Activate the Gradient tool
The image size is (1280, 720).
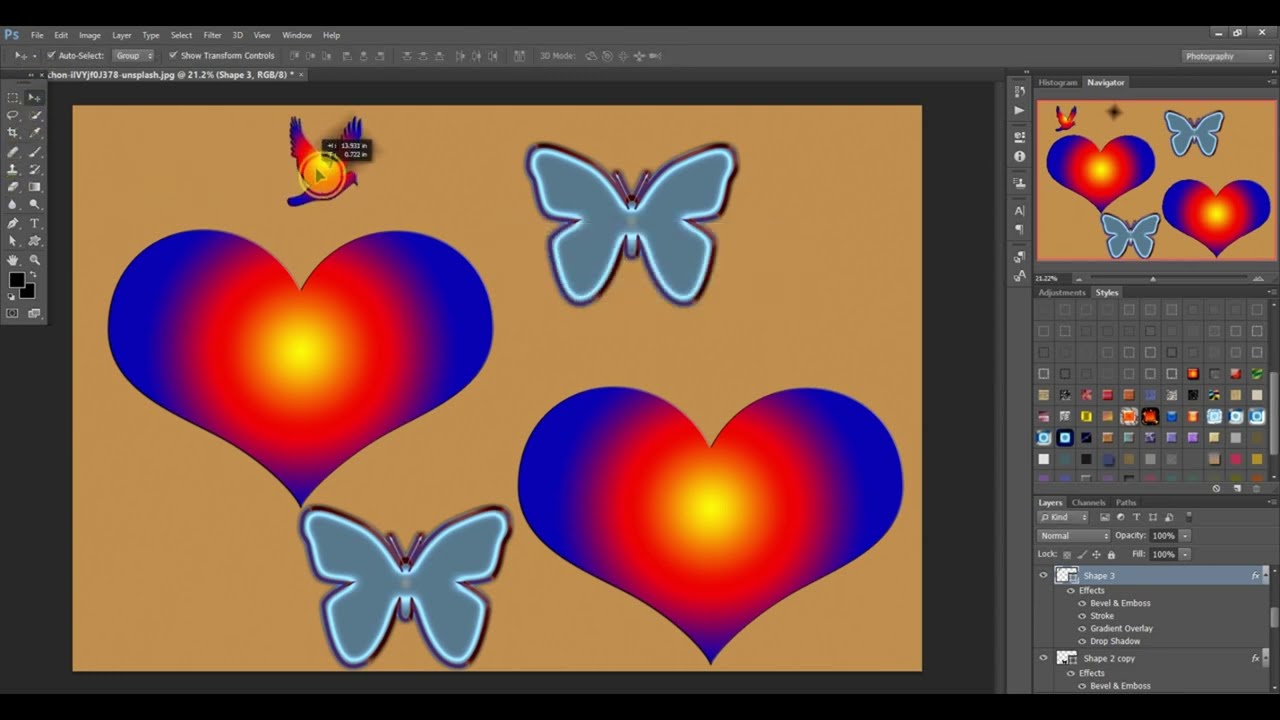[x=34, y=187]
